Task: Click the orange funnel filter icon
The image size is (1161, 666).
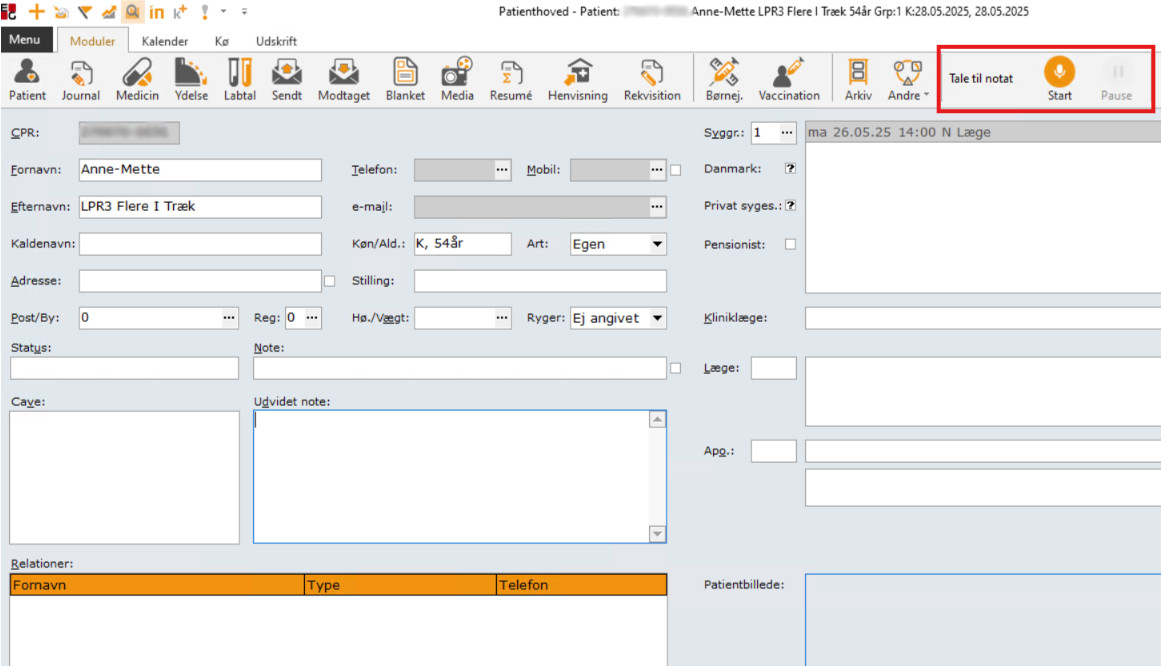Action: tap(84, 12)
